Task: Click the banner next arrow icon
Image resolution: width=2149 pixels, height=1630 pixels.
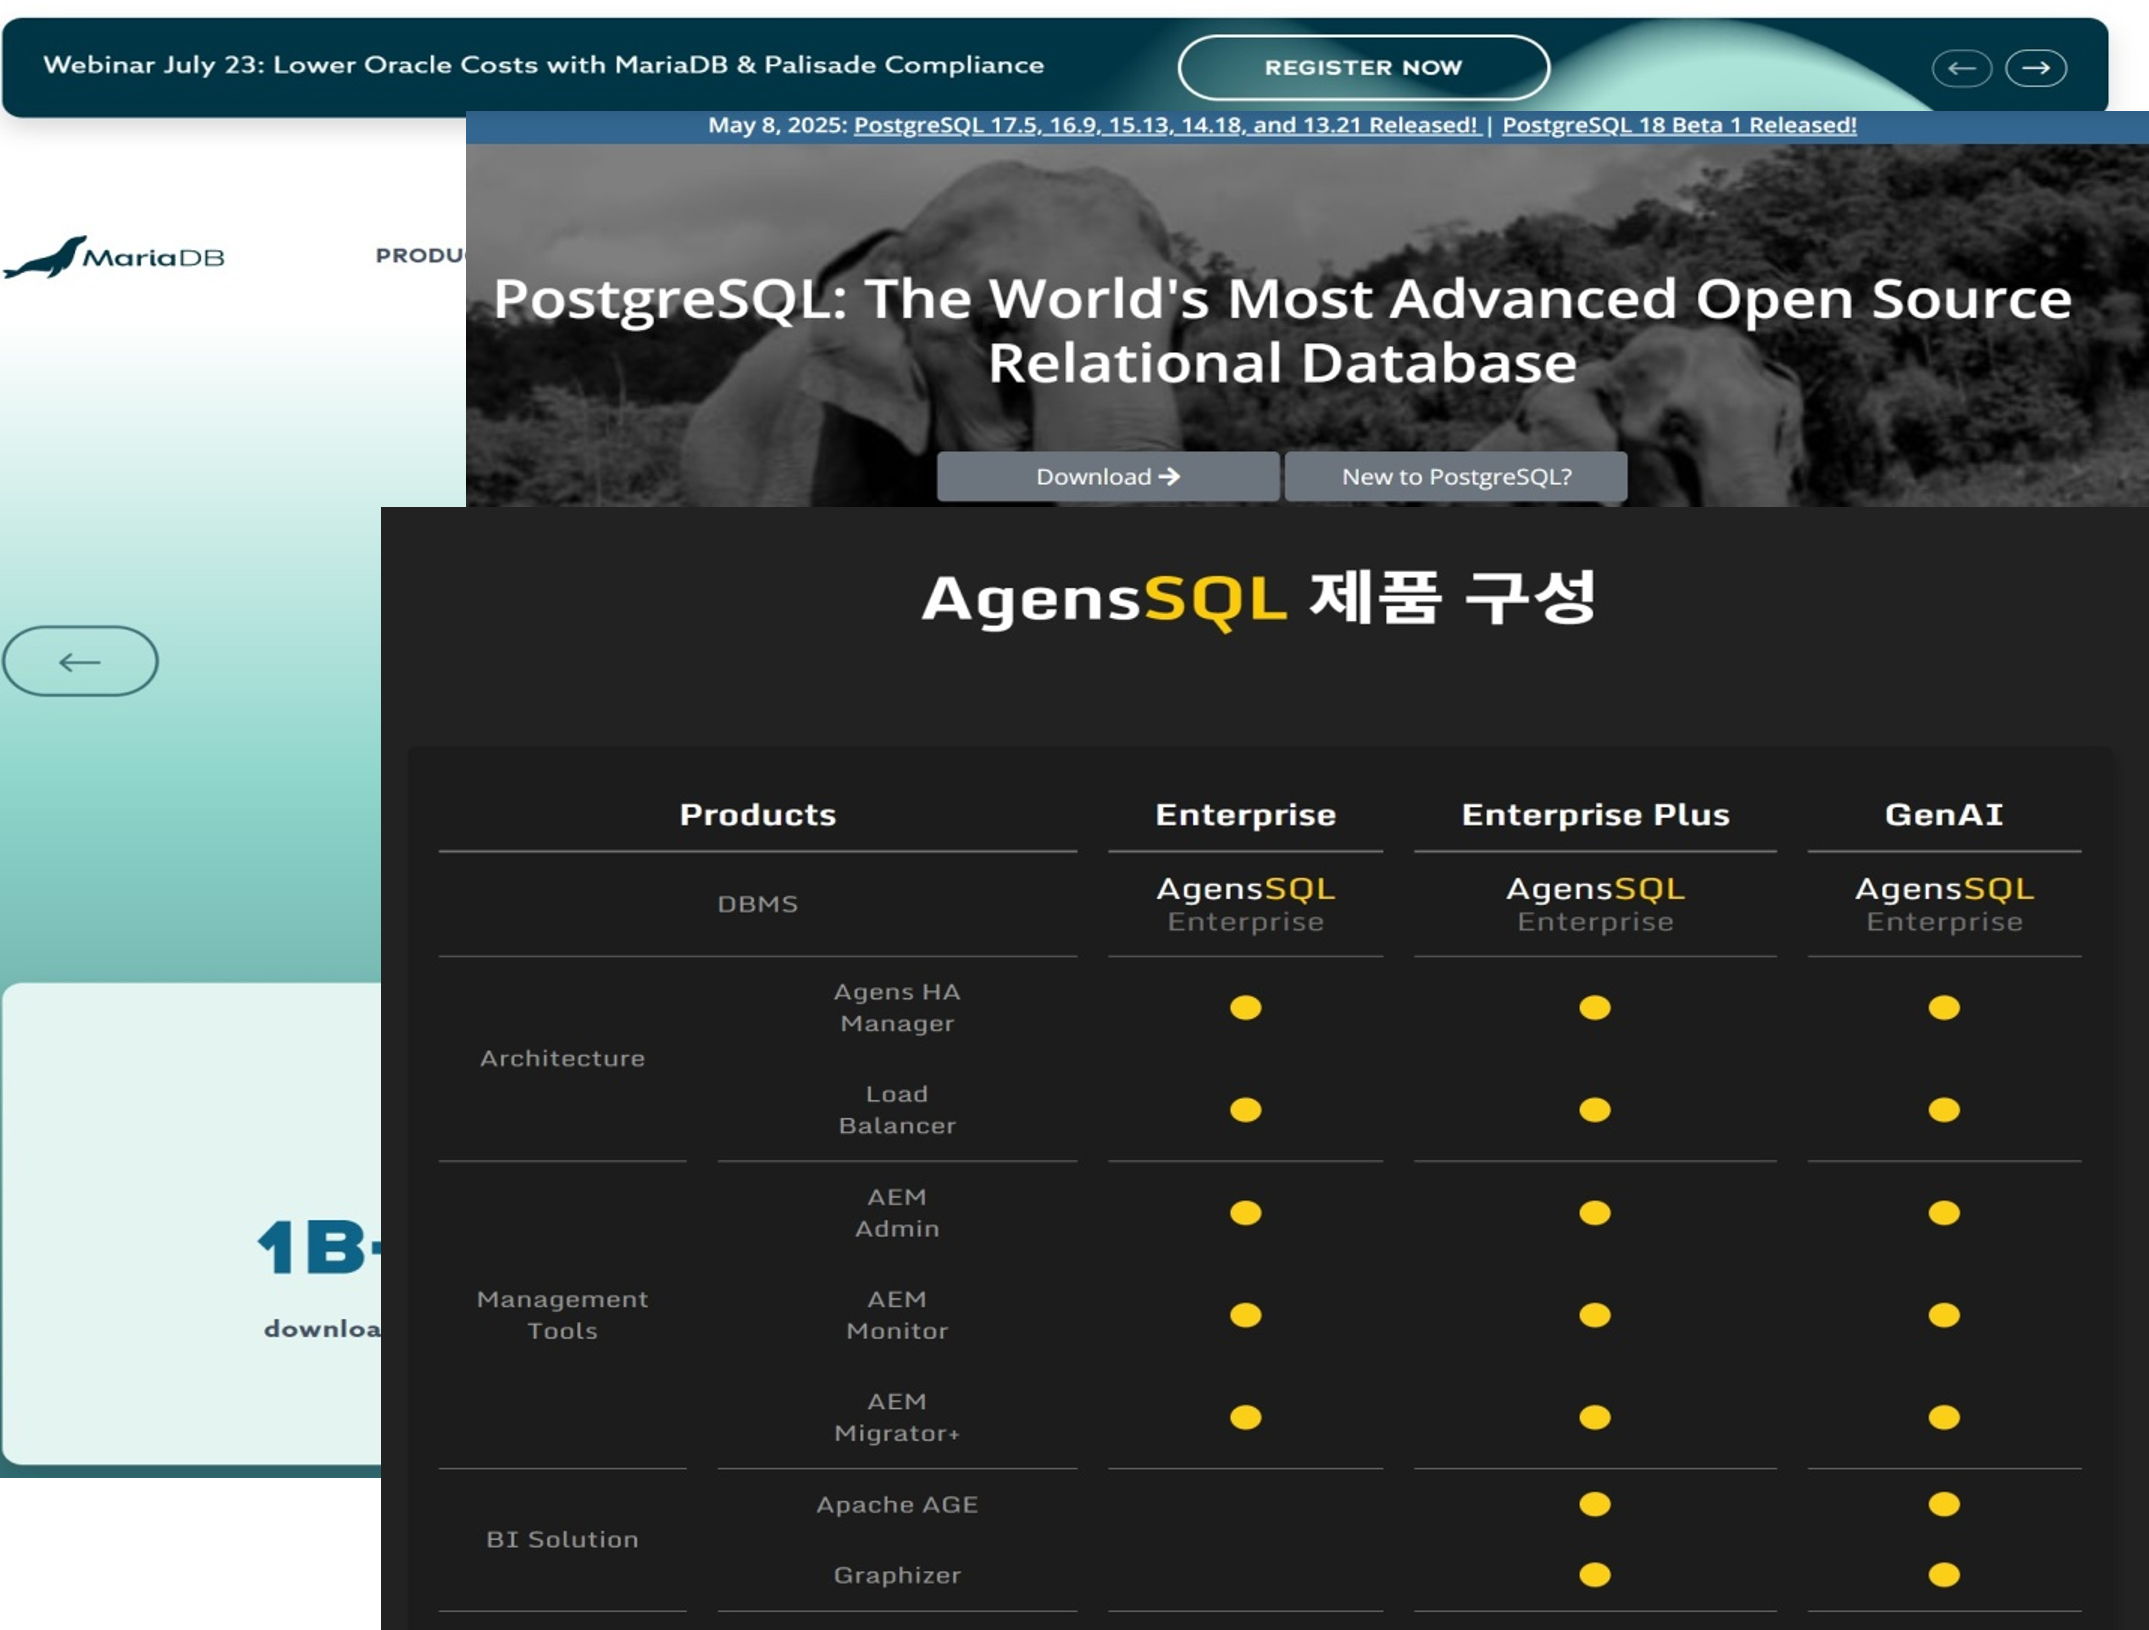Action: [2035, 68]
